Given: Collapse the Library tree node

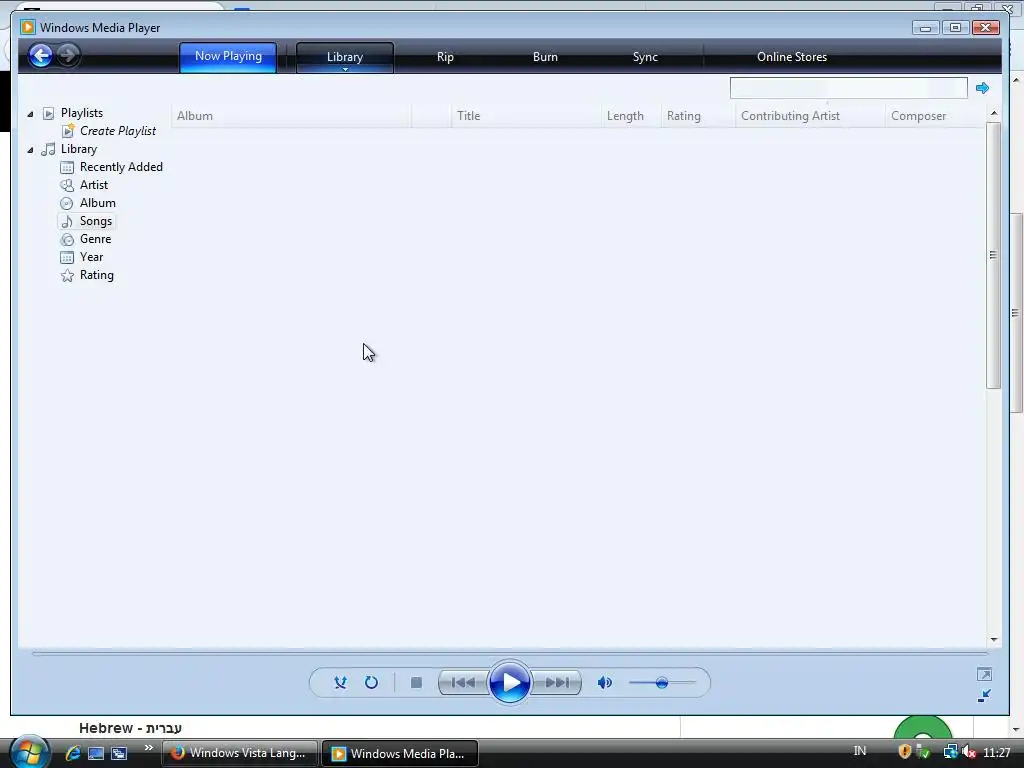Looking at the screenshot, I should [30, 150].
